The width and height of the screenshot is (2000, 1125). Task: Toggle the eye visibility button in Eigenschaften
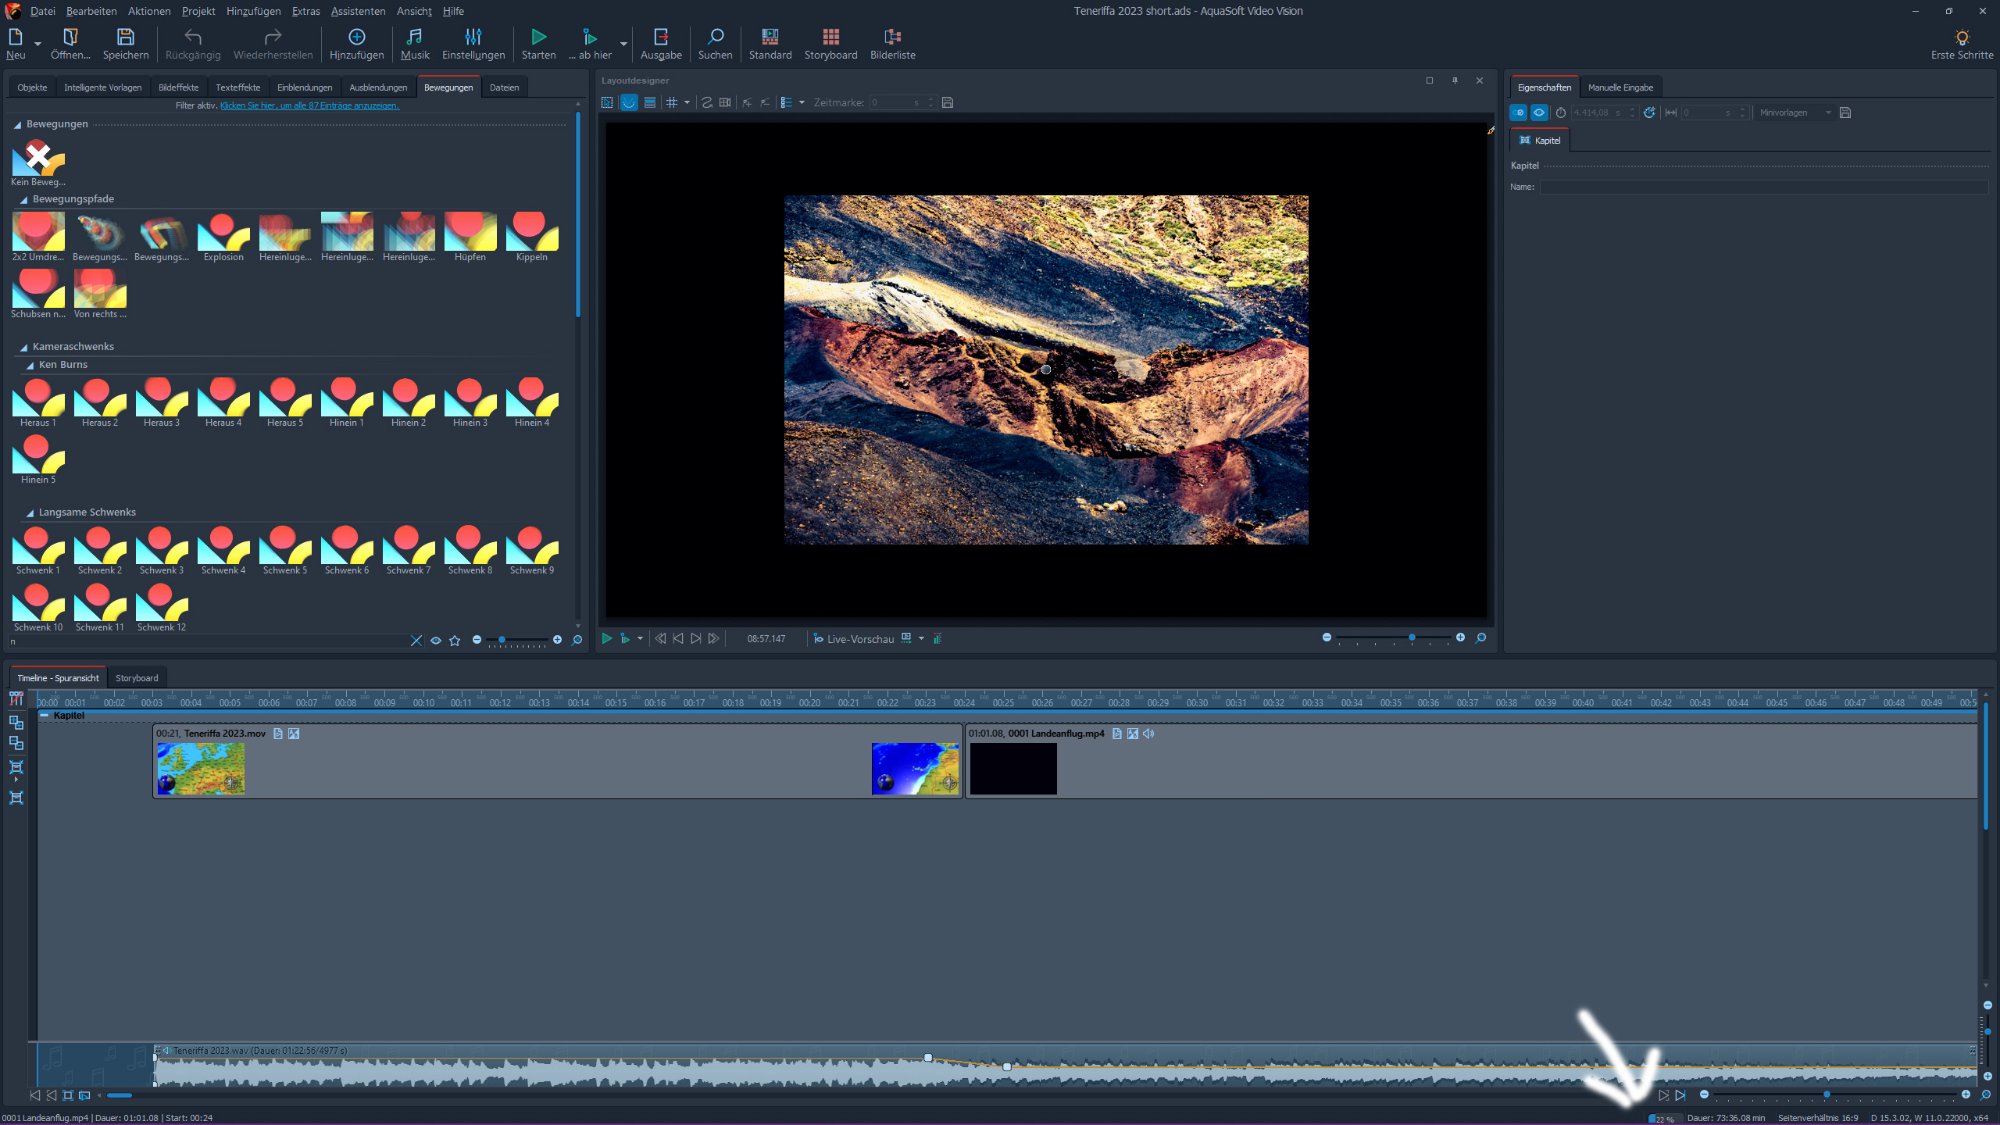(x=1539, y=113)
